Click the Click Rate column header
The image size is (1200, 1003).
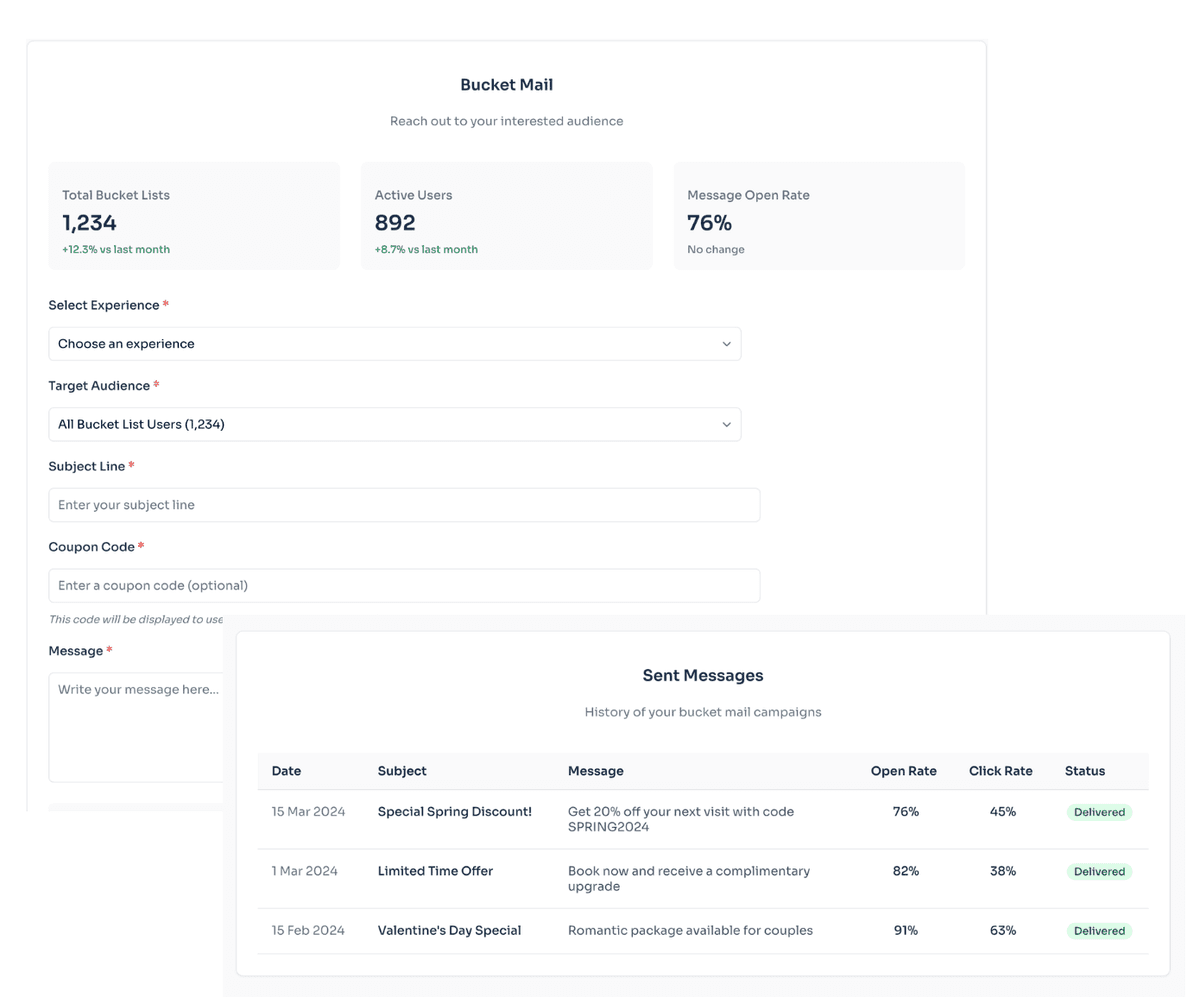[x=1000, y=772]
